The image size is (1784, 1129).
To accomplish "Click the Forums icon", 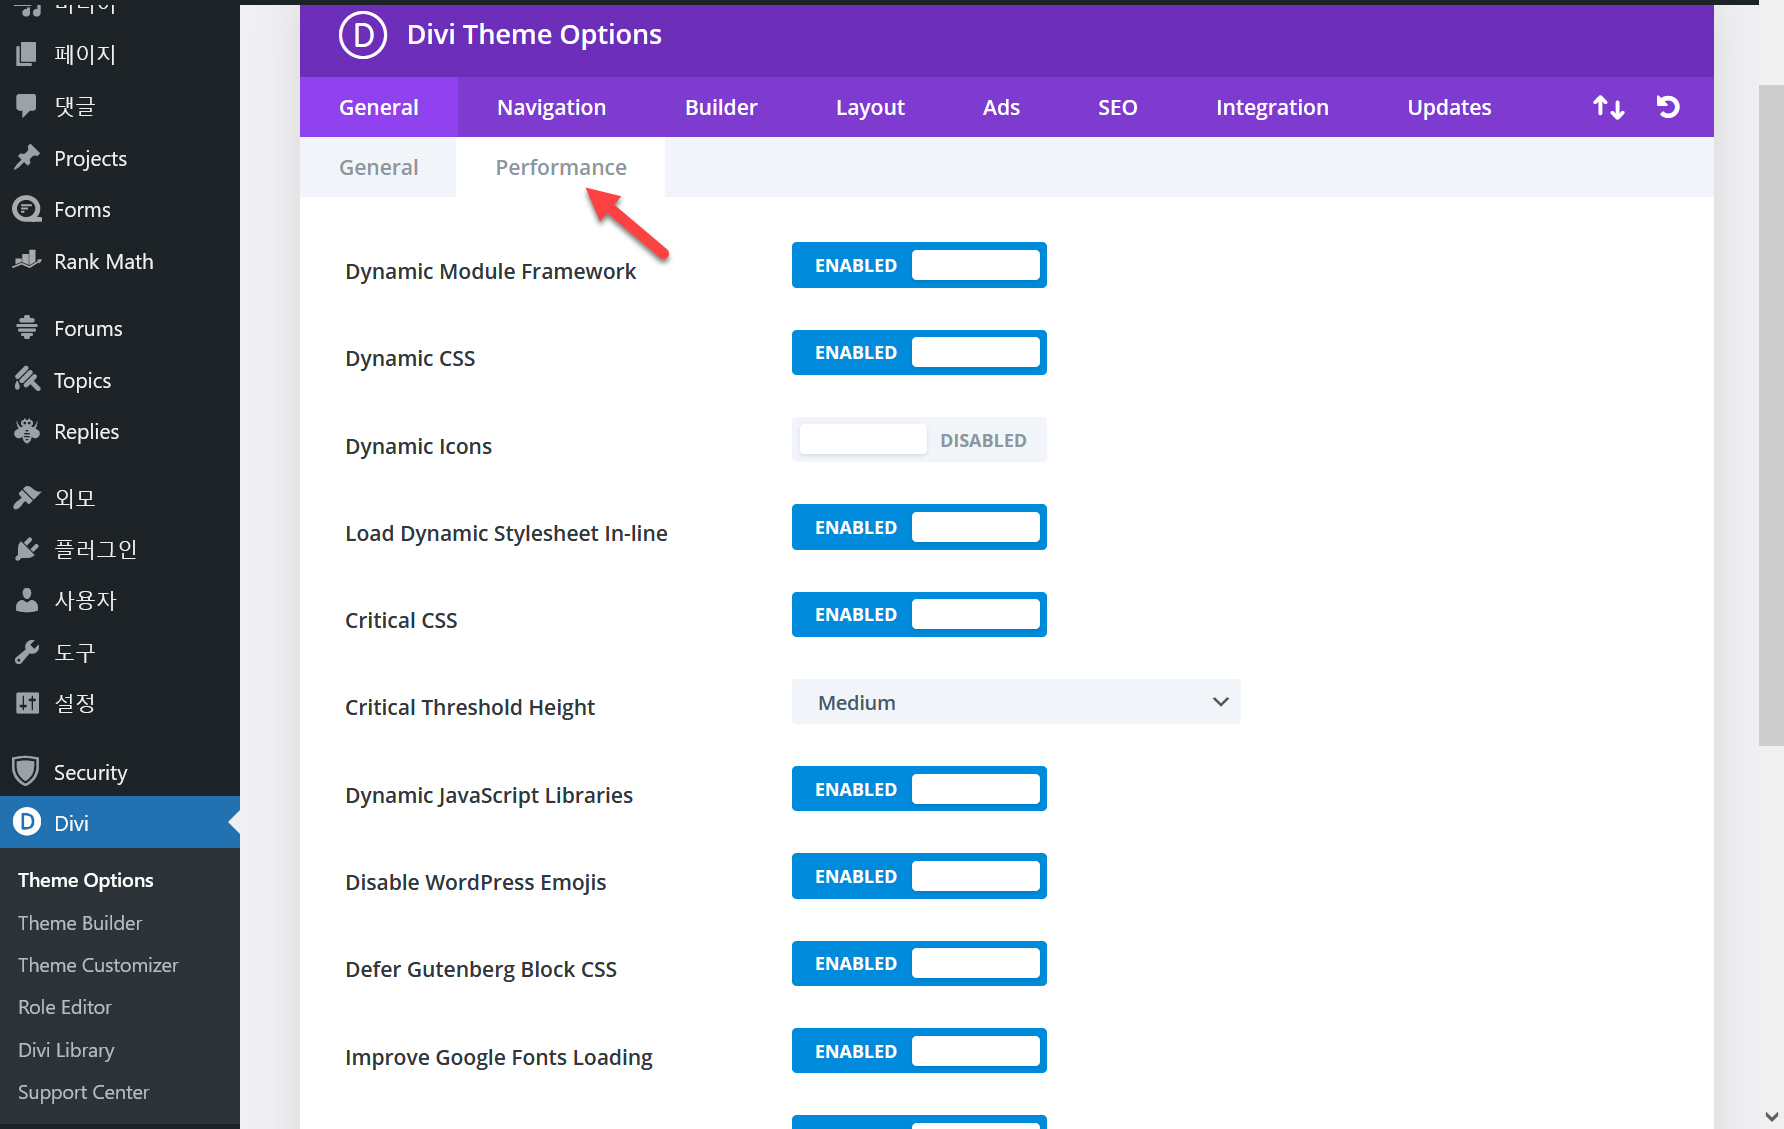I will (27, 327).
